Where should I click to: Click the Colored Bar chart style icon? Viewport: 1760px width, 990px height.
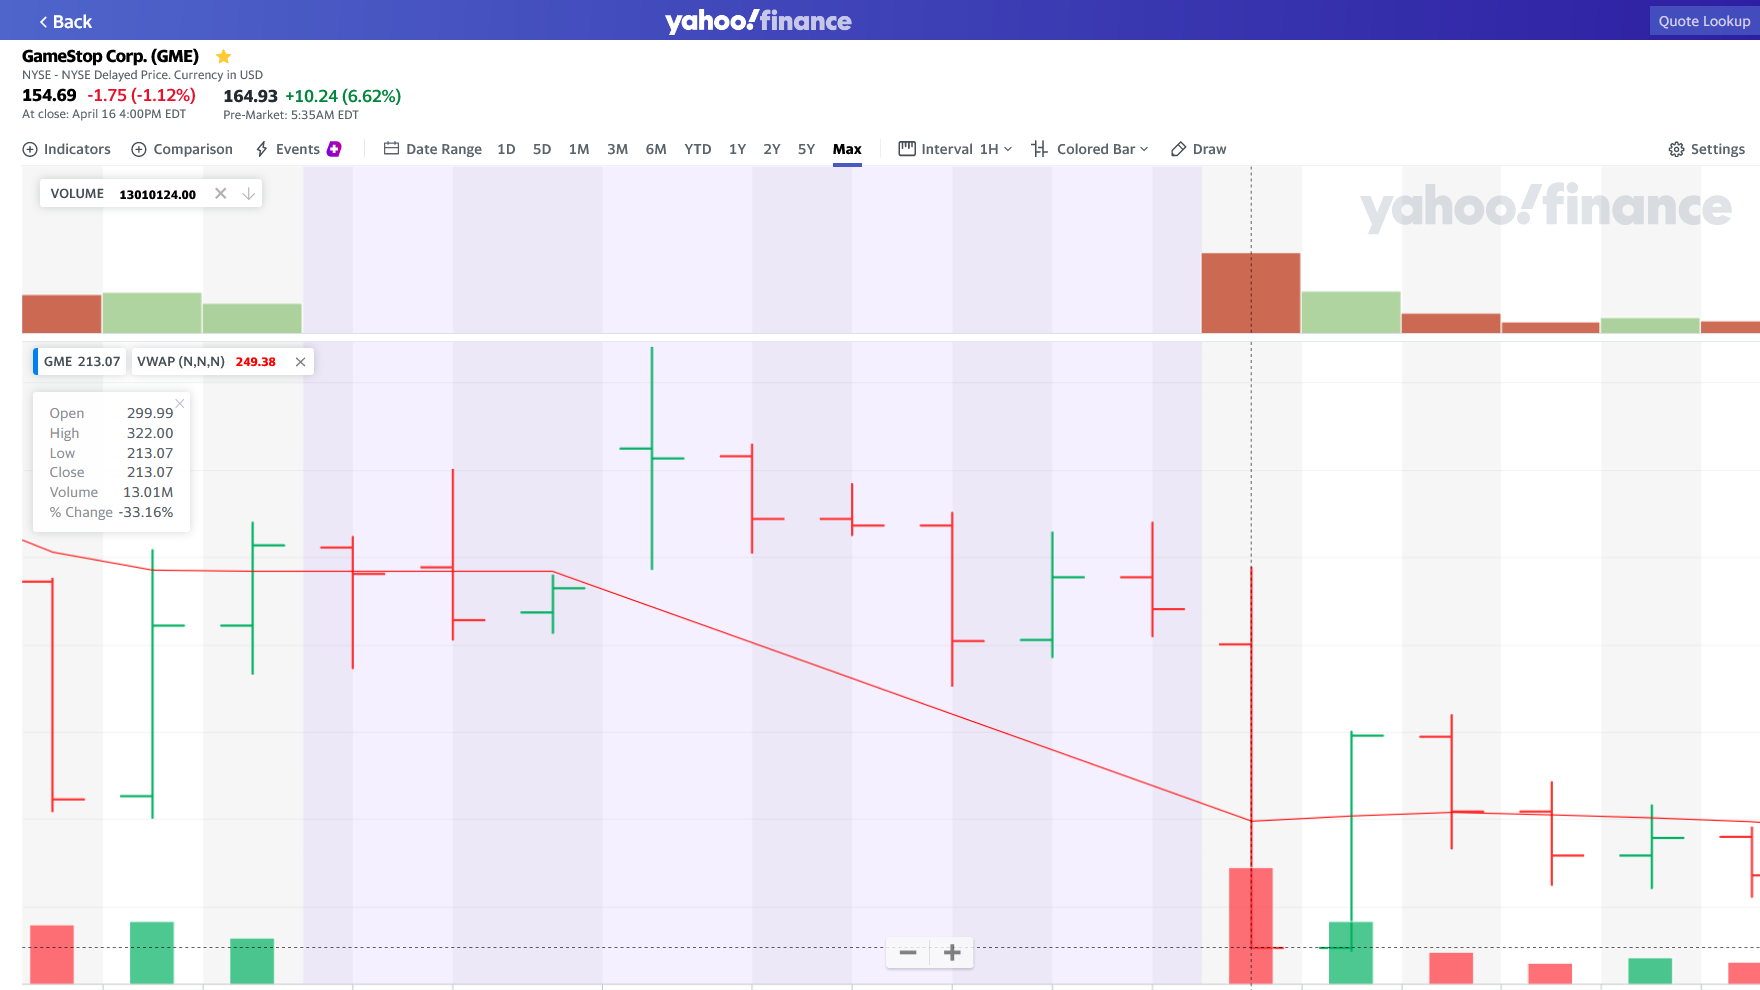(x=1040, y=149)
